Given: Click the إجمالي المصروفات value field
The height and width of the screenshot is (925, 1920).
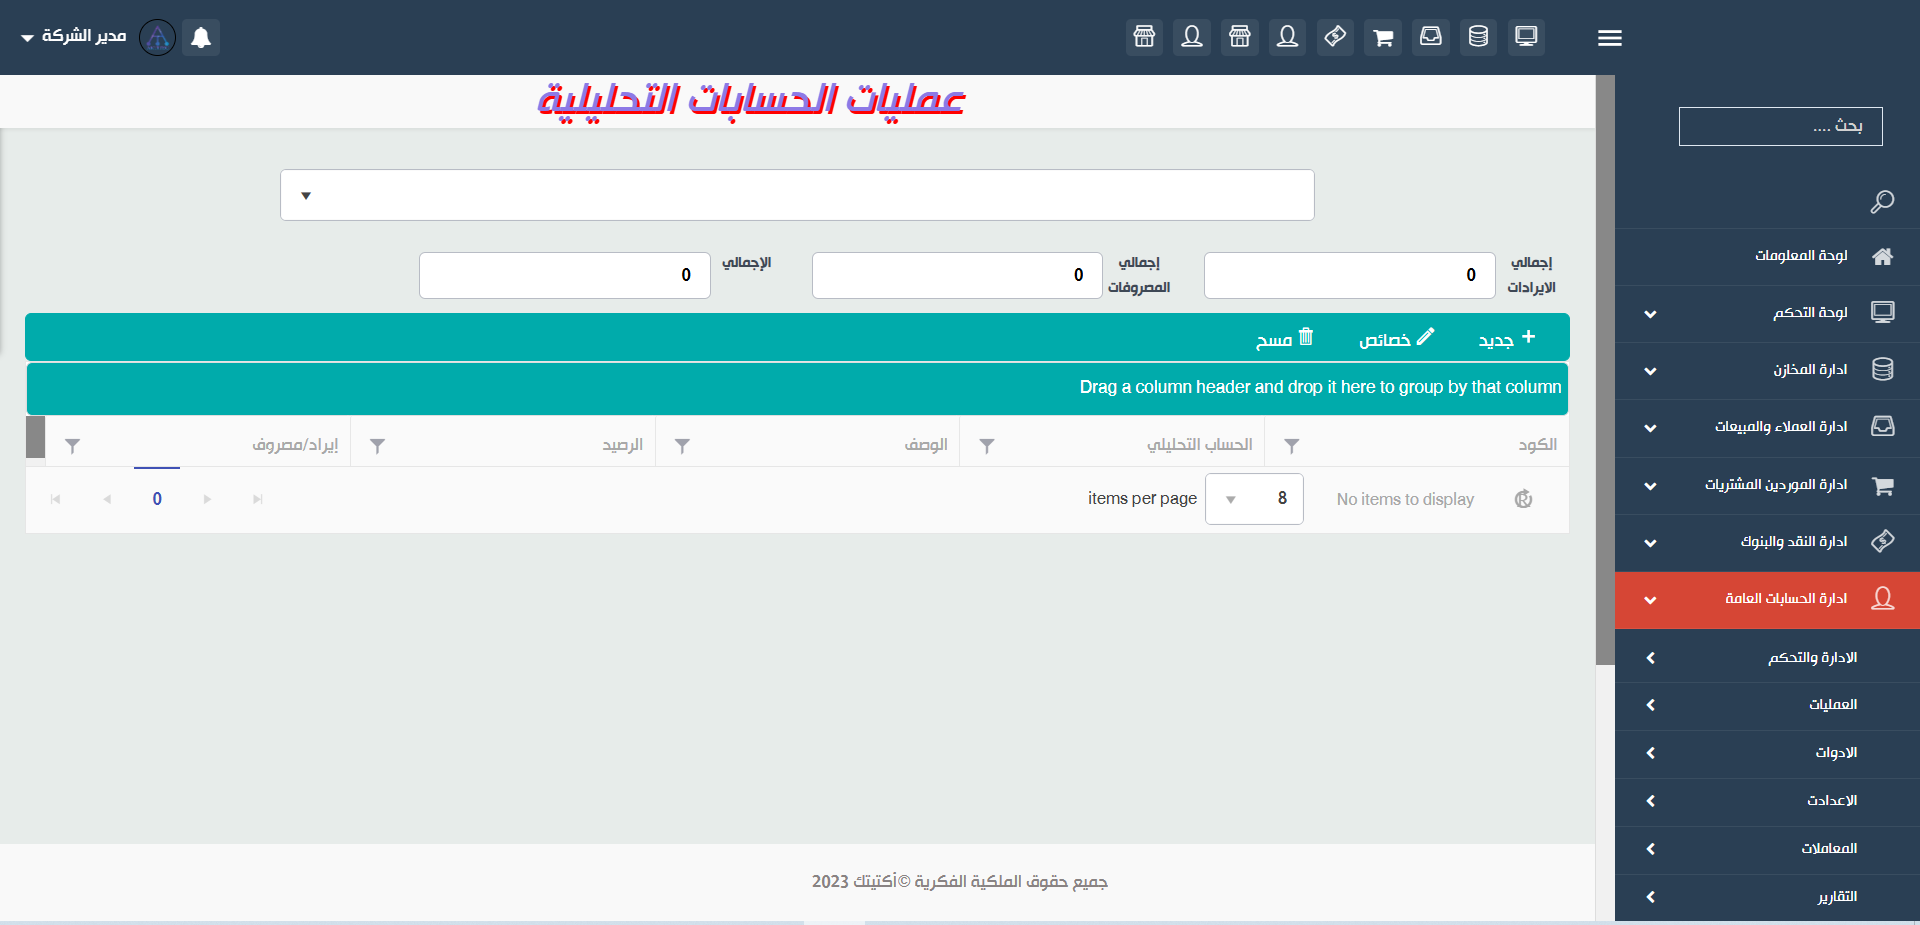Looking at the screenshot, I should pos(957,275).
